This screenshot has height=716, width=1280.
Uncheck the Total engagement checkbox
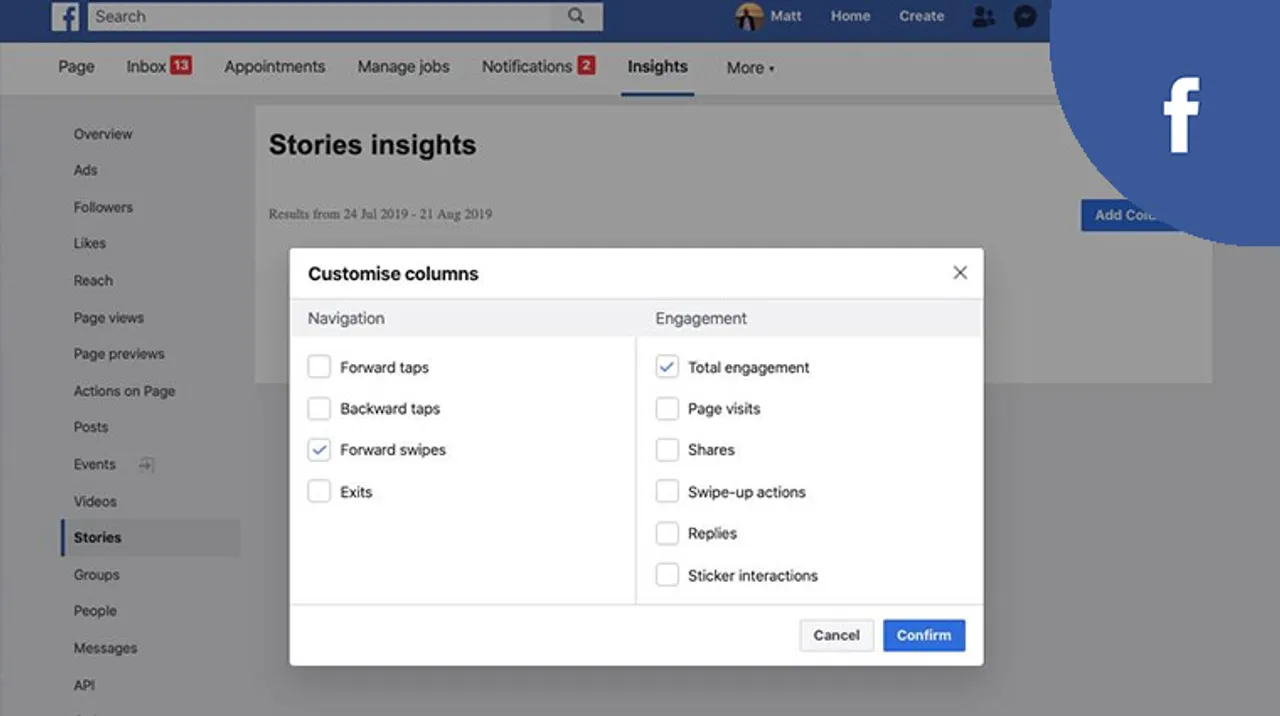coord(667,367)
